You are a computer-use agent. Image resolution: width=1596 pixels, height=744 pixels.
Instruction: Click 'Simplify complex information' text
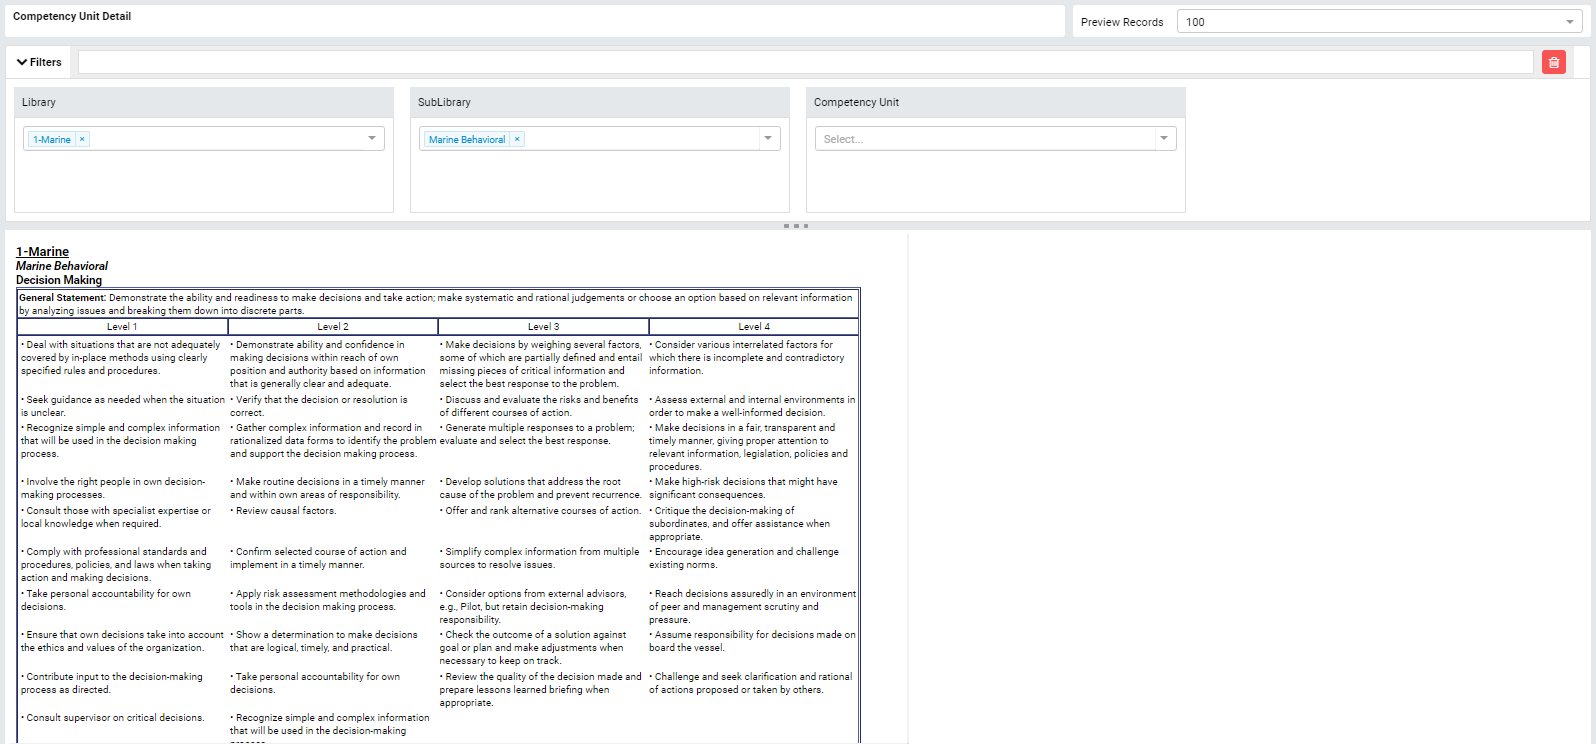pos(540,558)
